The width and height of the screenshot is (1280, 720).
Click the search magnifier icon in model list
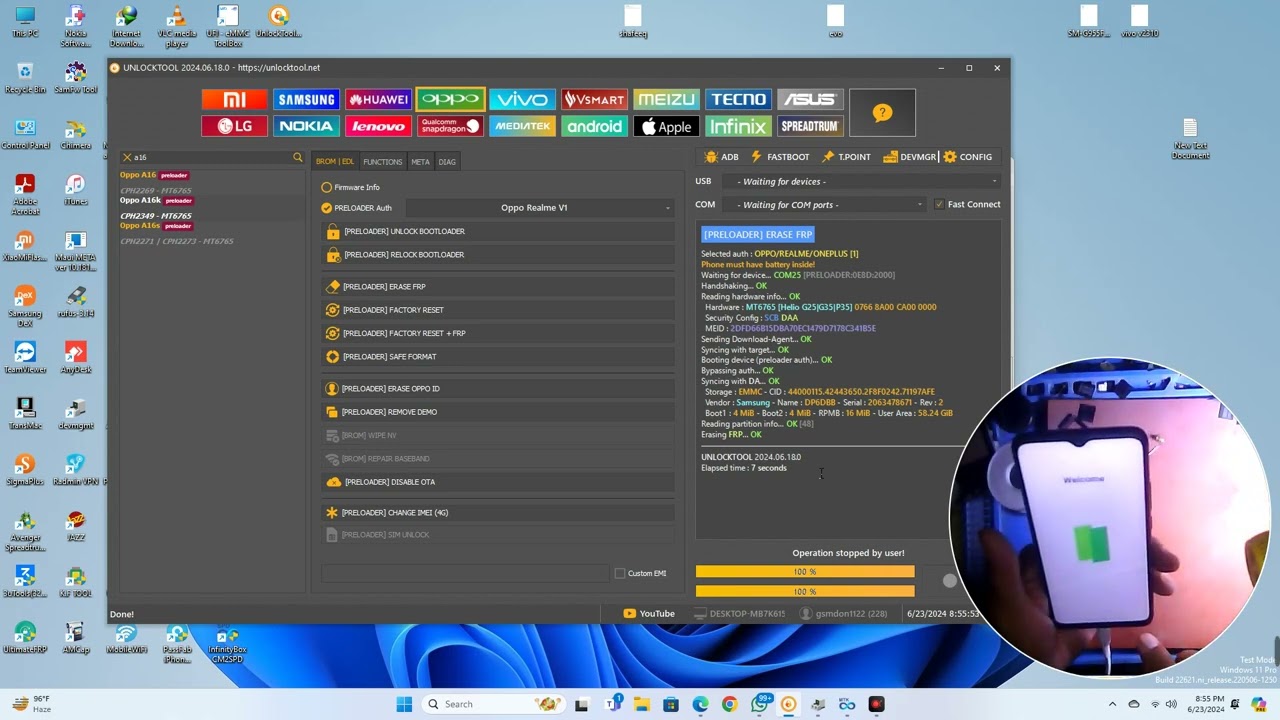(x=297, y=157)
